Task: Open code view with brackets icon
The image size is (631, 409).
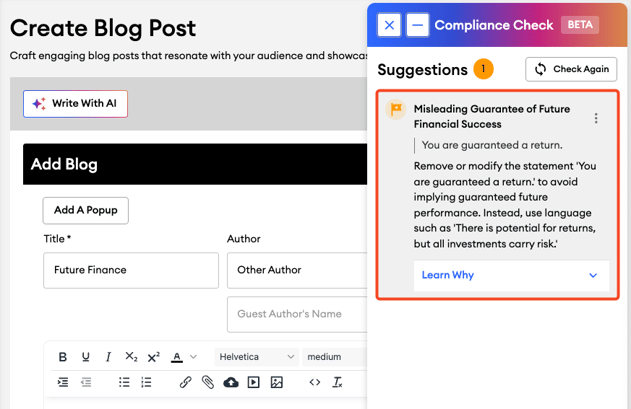Action: 315,382
